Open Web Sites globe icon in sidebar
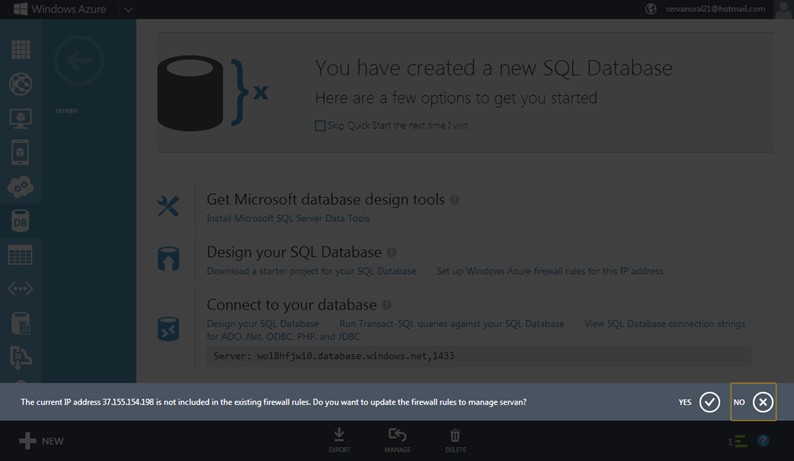The image size is (794, 461). (x=20, y=84)
